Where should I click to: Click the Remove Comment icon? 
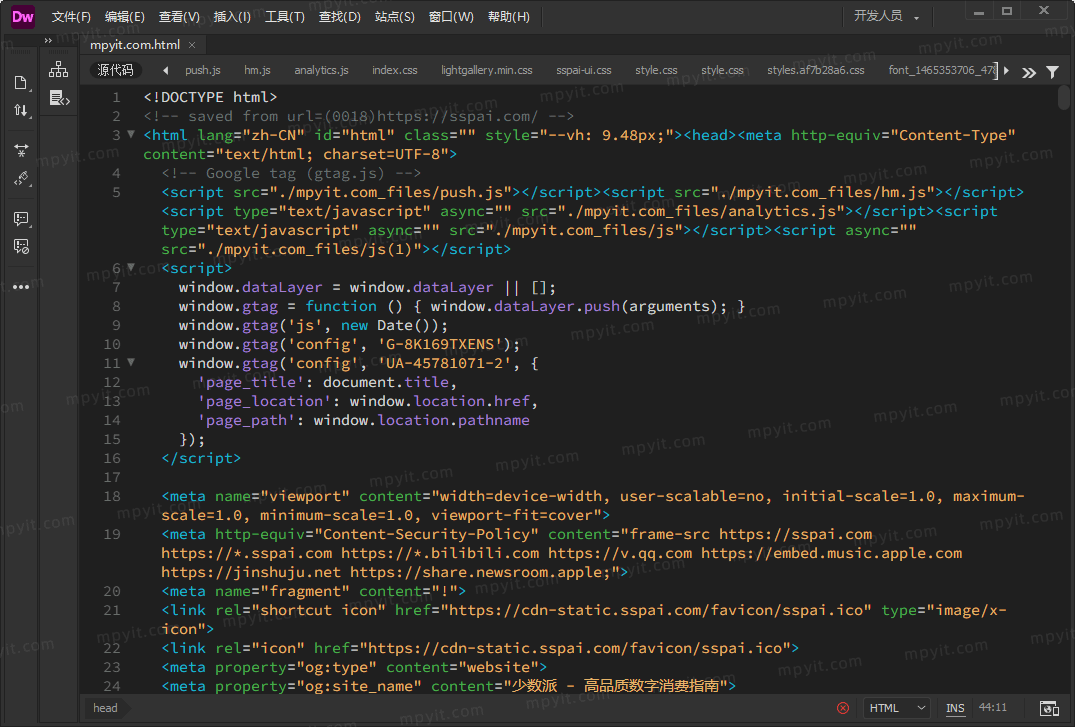click(21, 247)
